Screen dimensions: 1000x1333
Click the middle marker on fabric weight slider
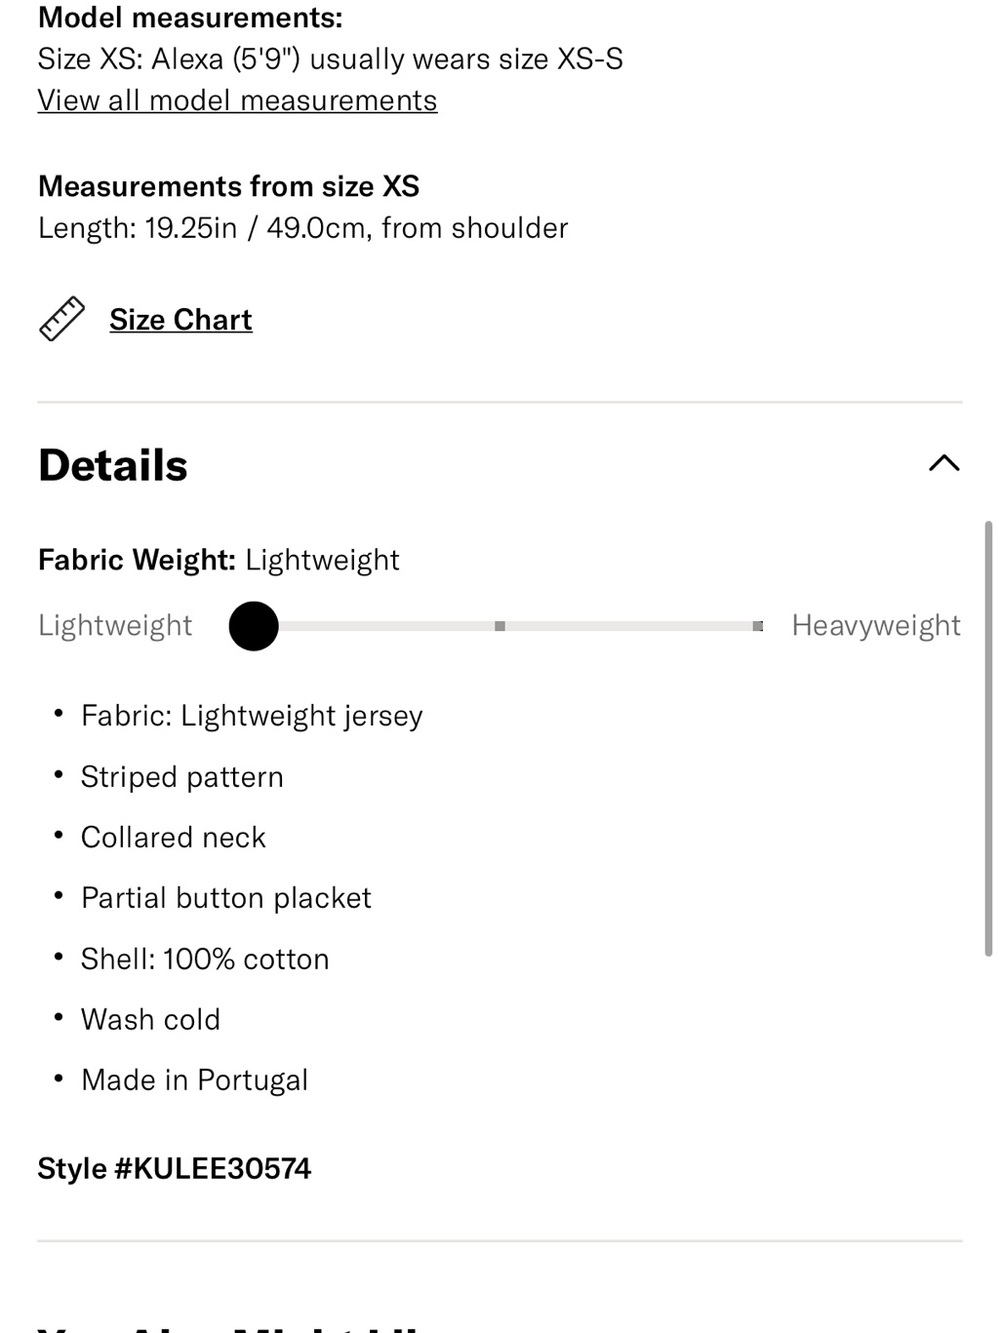[x=500, y=626]
